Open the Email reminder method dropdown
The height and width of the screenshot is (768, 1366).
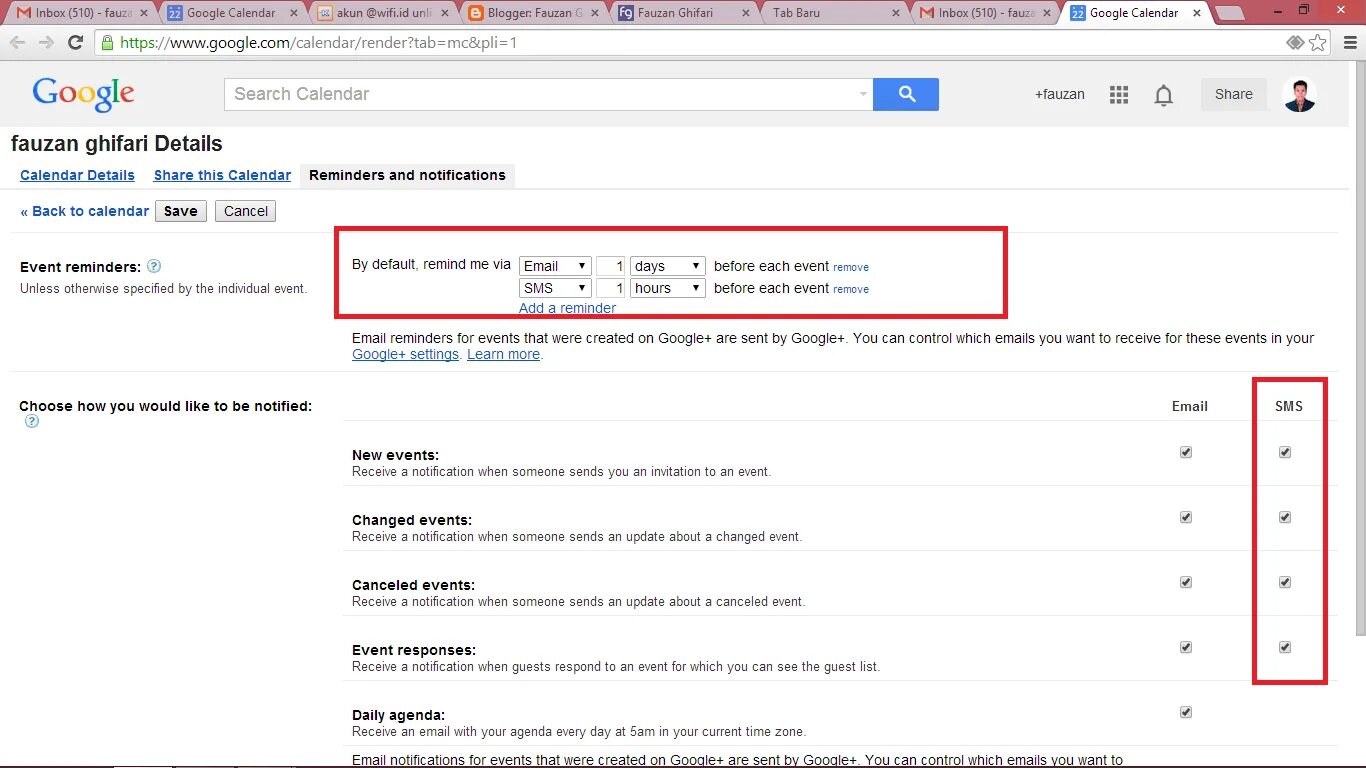pos(555,266)
